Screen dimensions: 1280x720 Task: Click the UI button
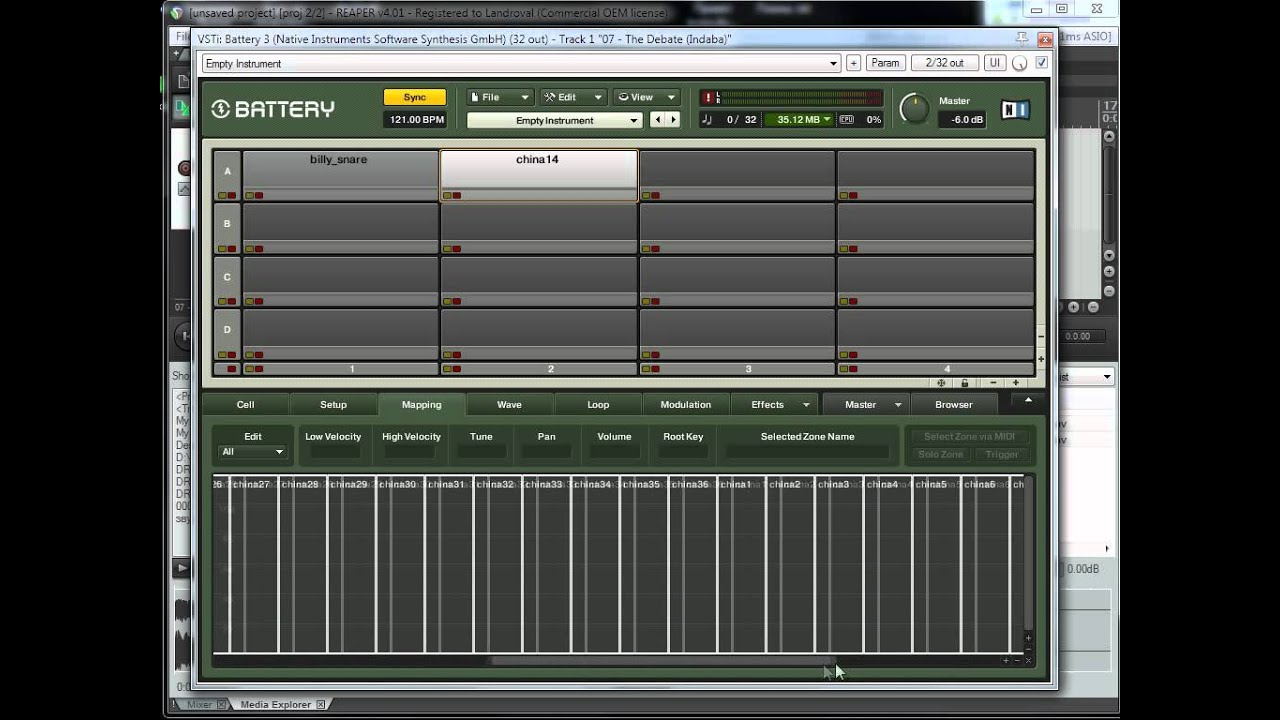(995, 63)
